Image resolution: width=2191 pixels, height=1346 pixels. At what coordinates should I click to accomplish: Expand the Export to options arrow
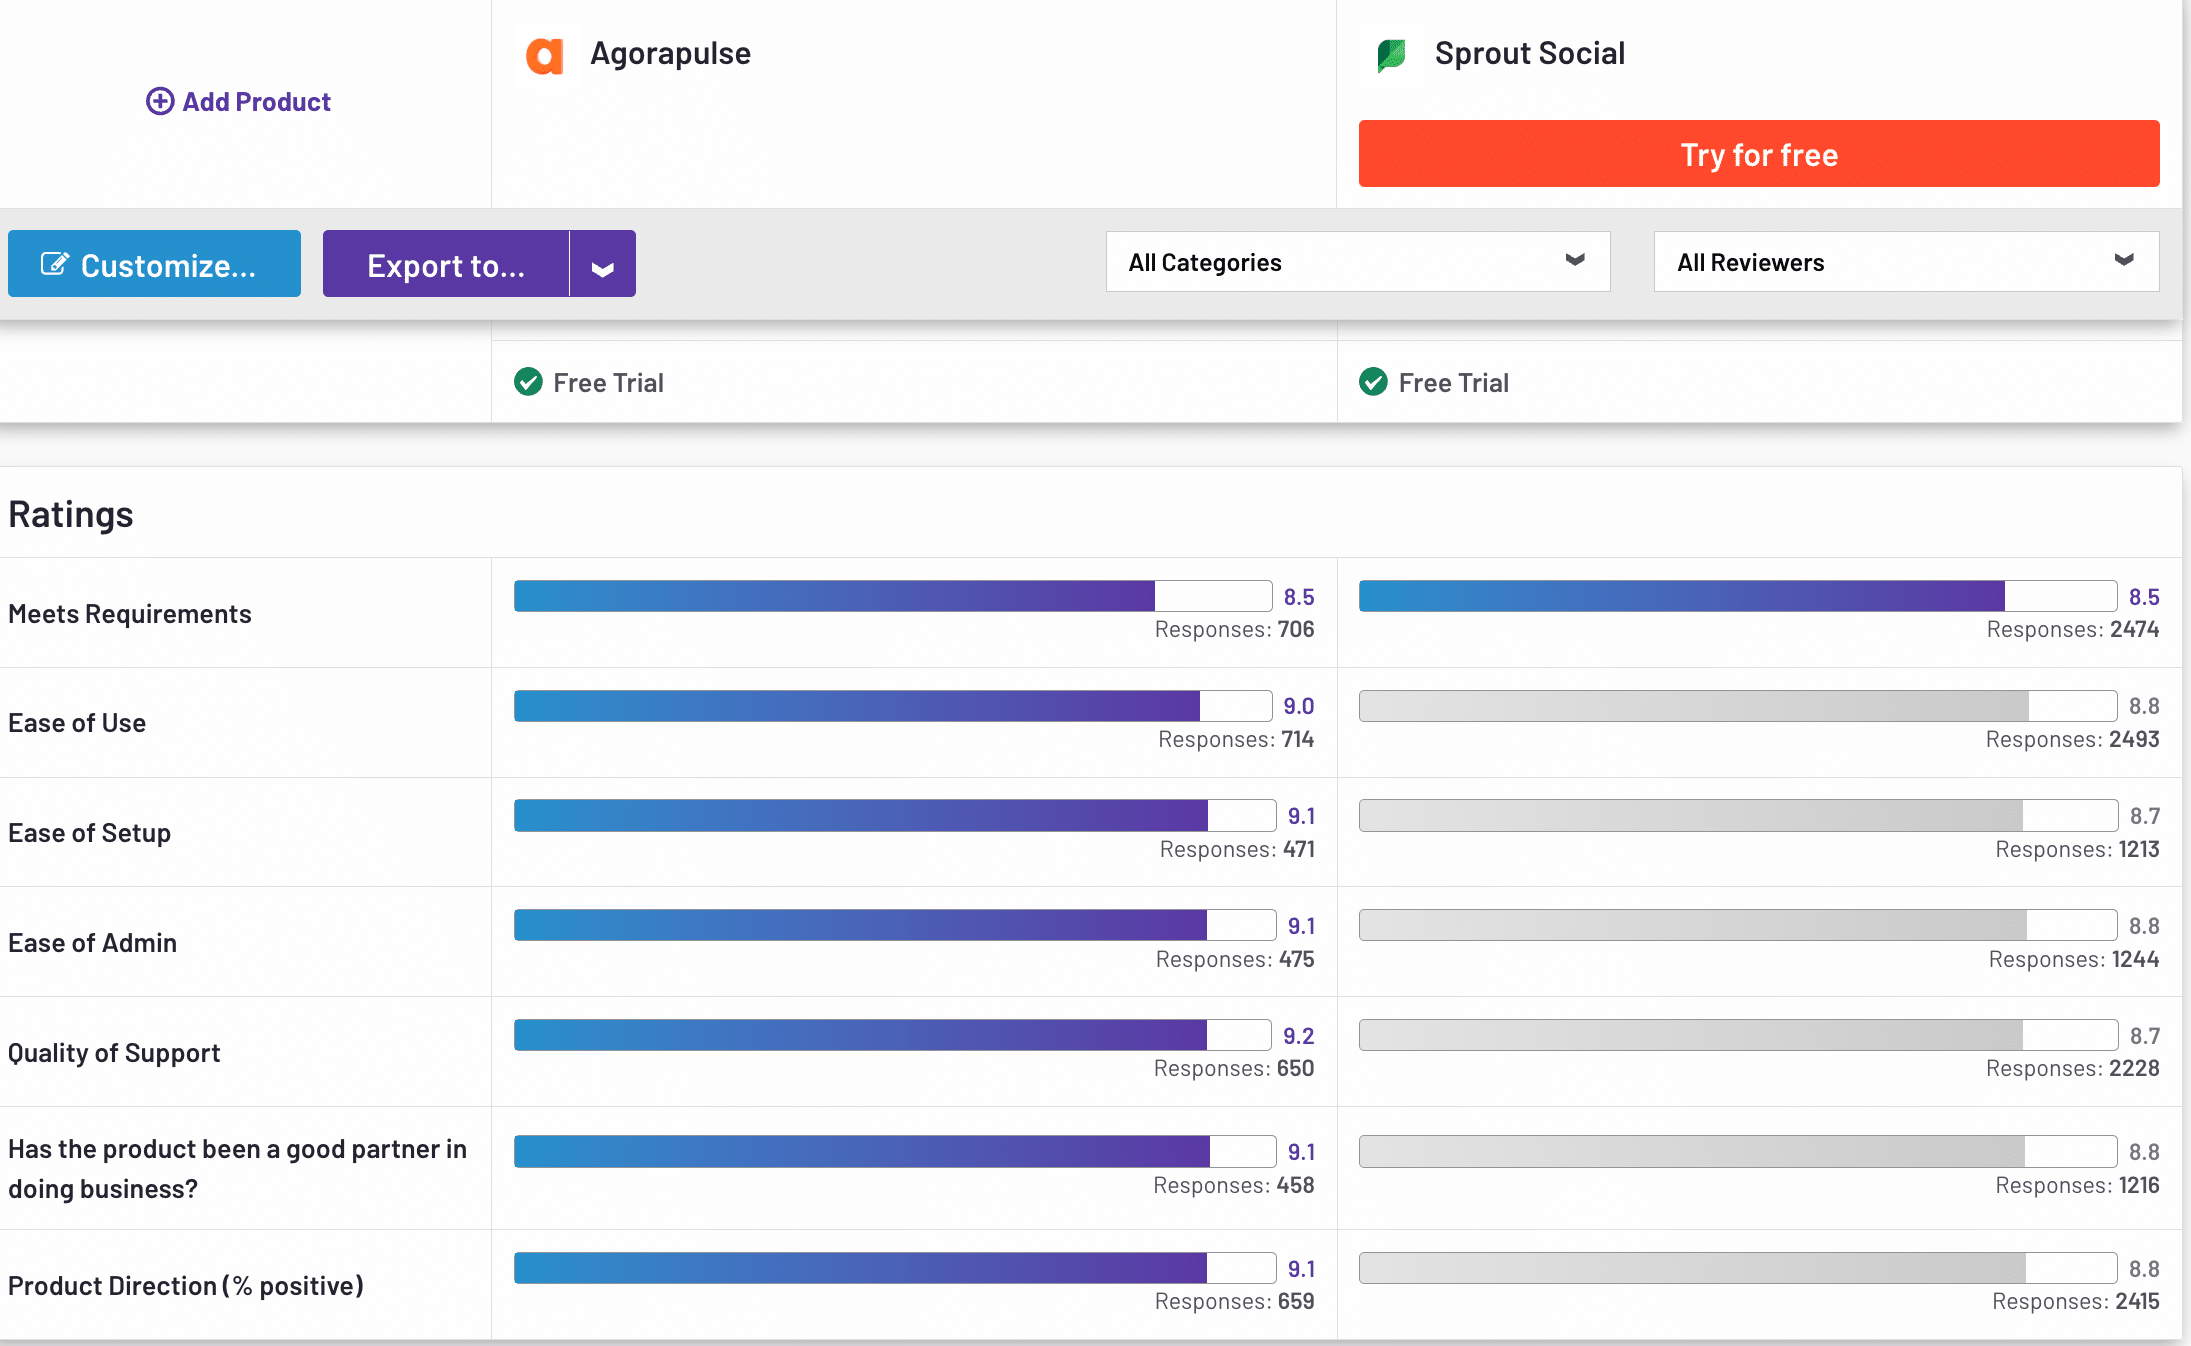click(x=601, y=263)
